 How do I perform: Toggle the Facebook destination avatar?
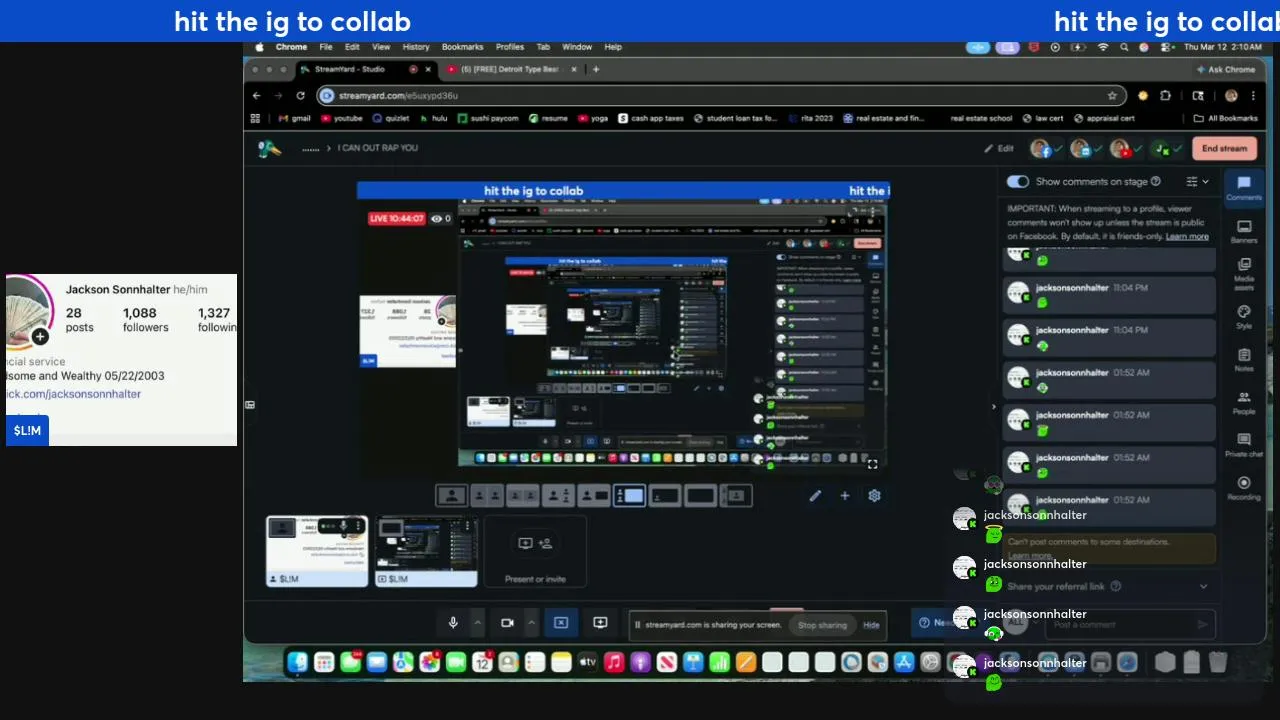[x=1041, y=148]
